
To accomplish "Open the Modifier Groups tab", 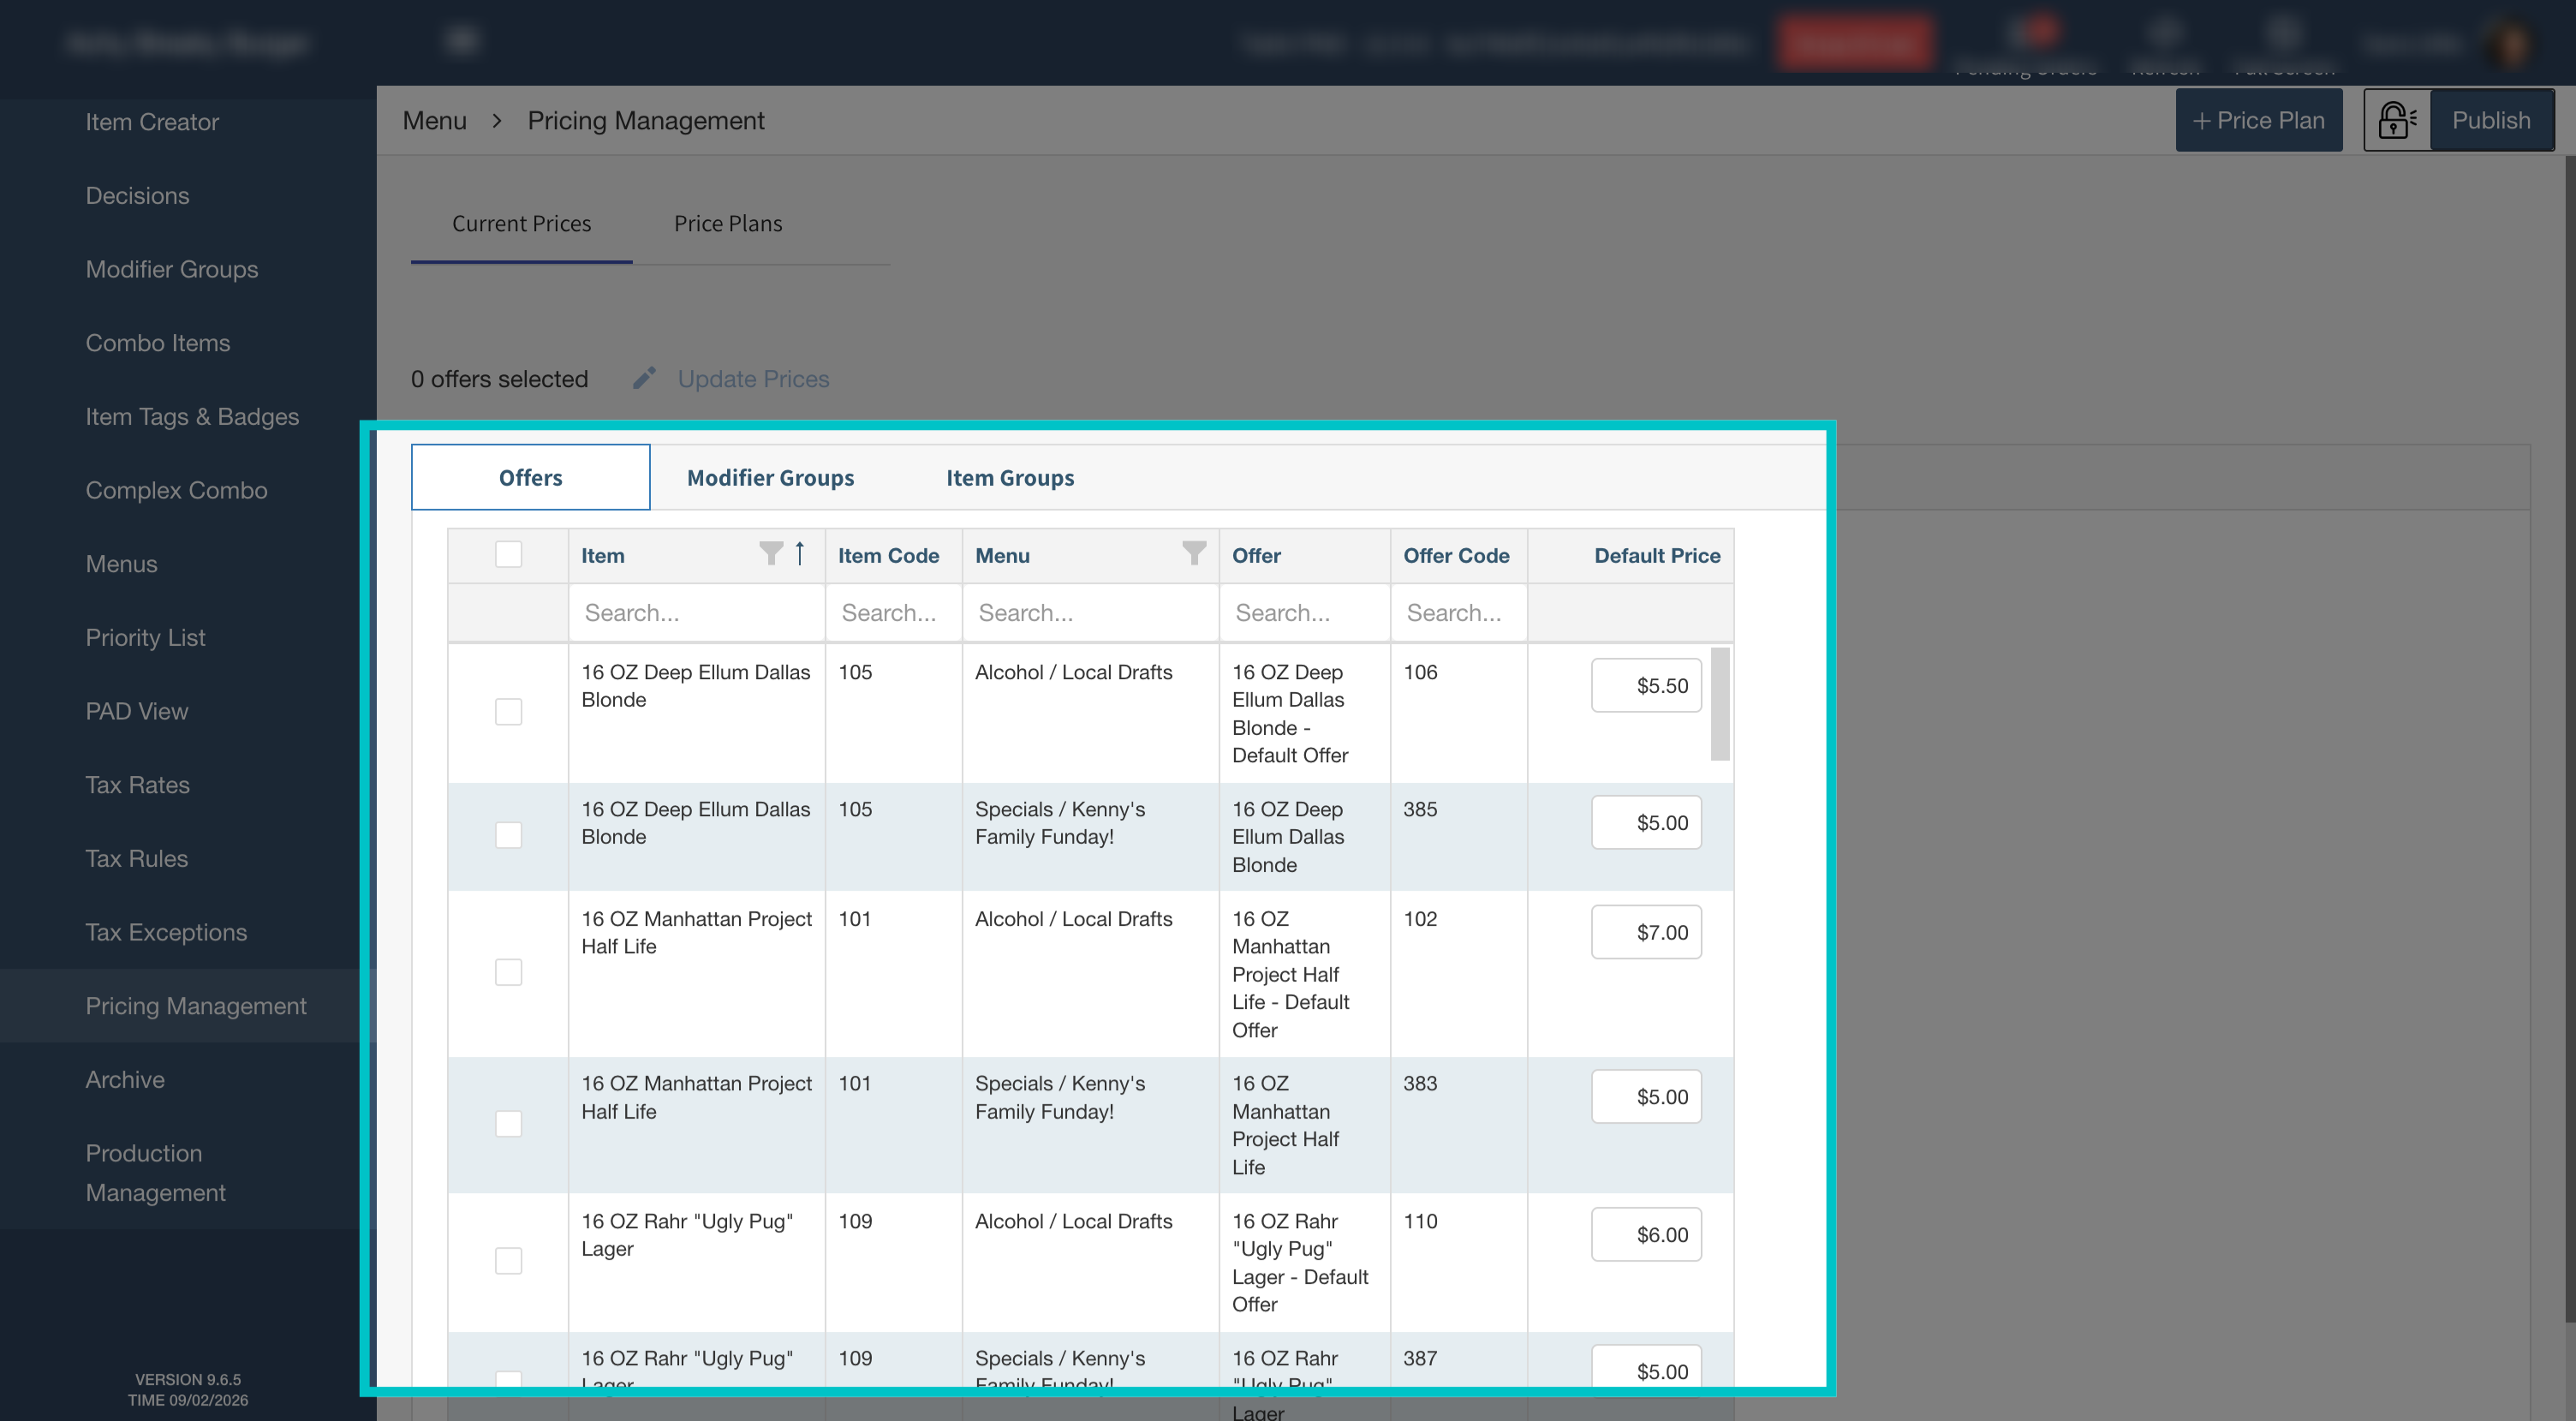I will click(770, 477).
